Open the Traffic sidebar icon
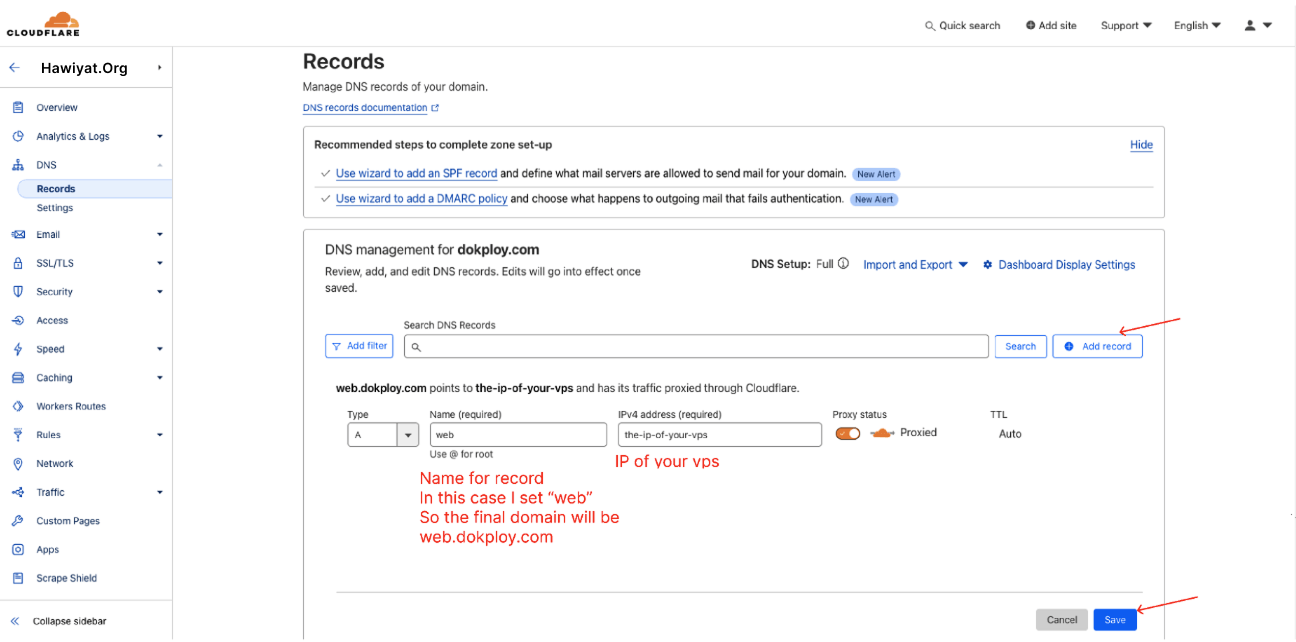The image size is (1296, 642). tap(18, 492)
